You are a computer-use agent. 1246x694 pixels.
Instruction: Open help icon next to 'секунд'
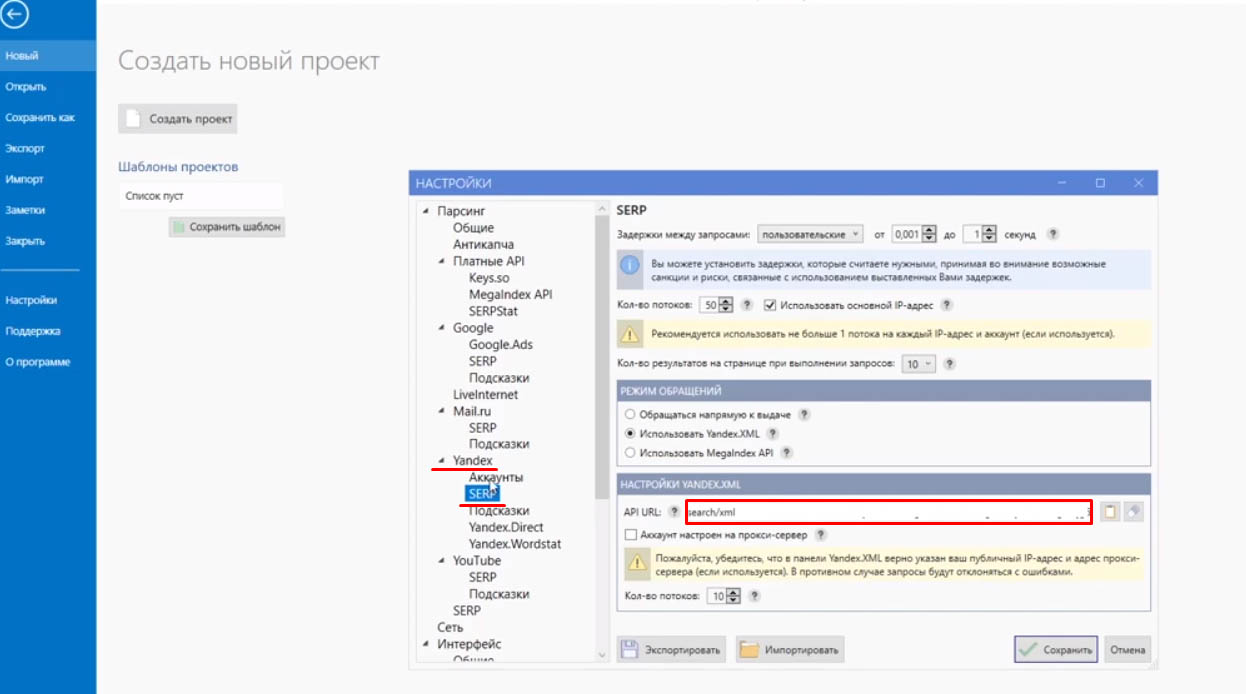pyautogui.click(x=1052, y=234)
